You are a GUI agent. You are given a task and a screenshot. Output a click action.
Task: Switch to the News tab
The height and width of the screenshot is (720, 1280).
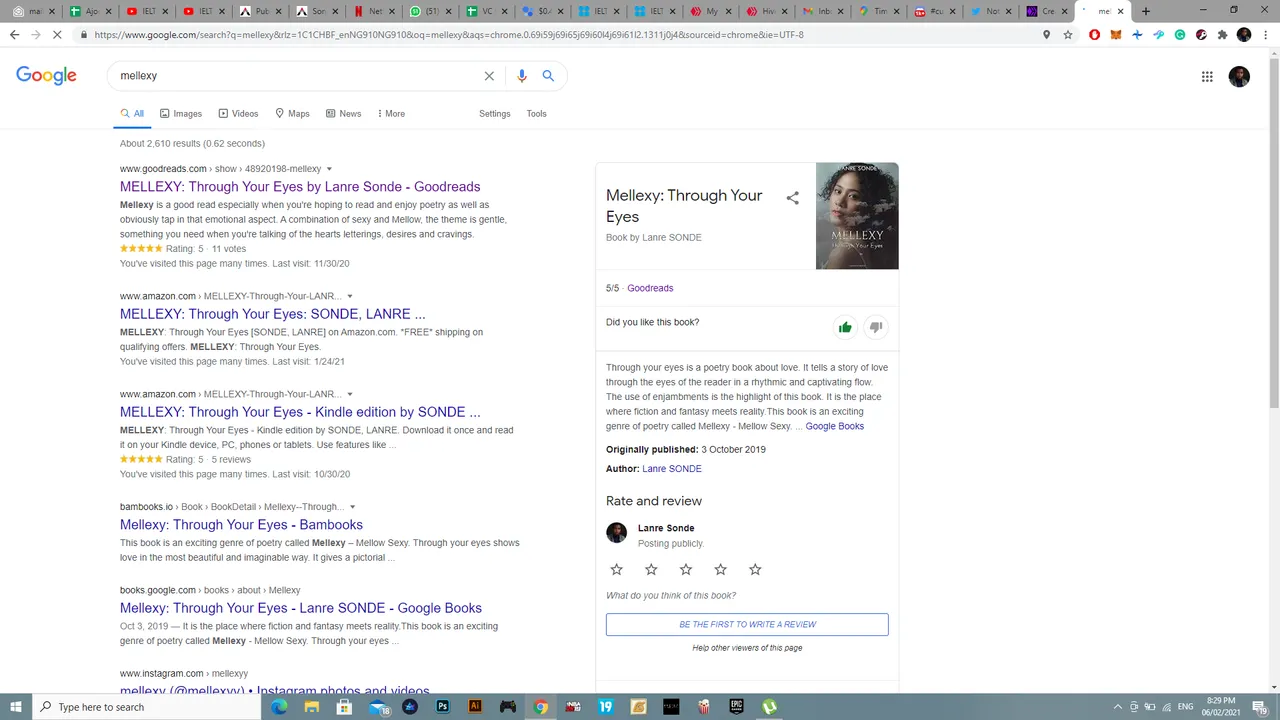click(343, 113)
